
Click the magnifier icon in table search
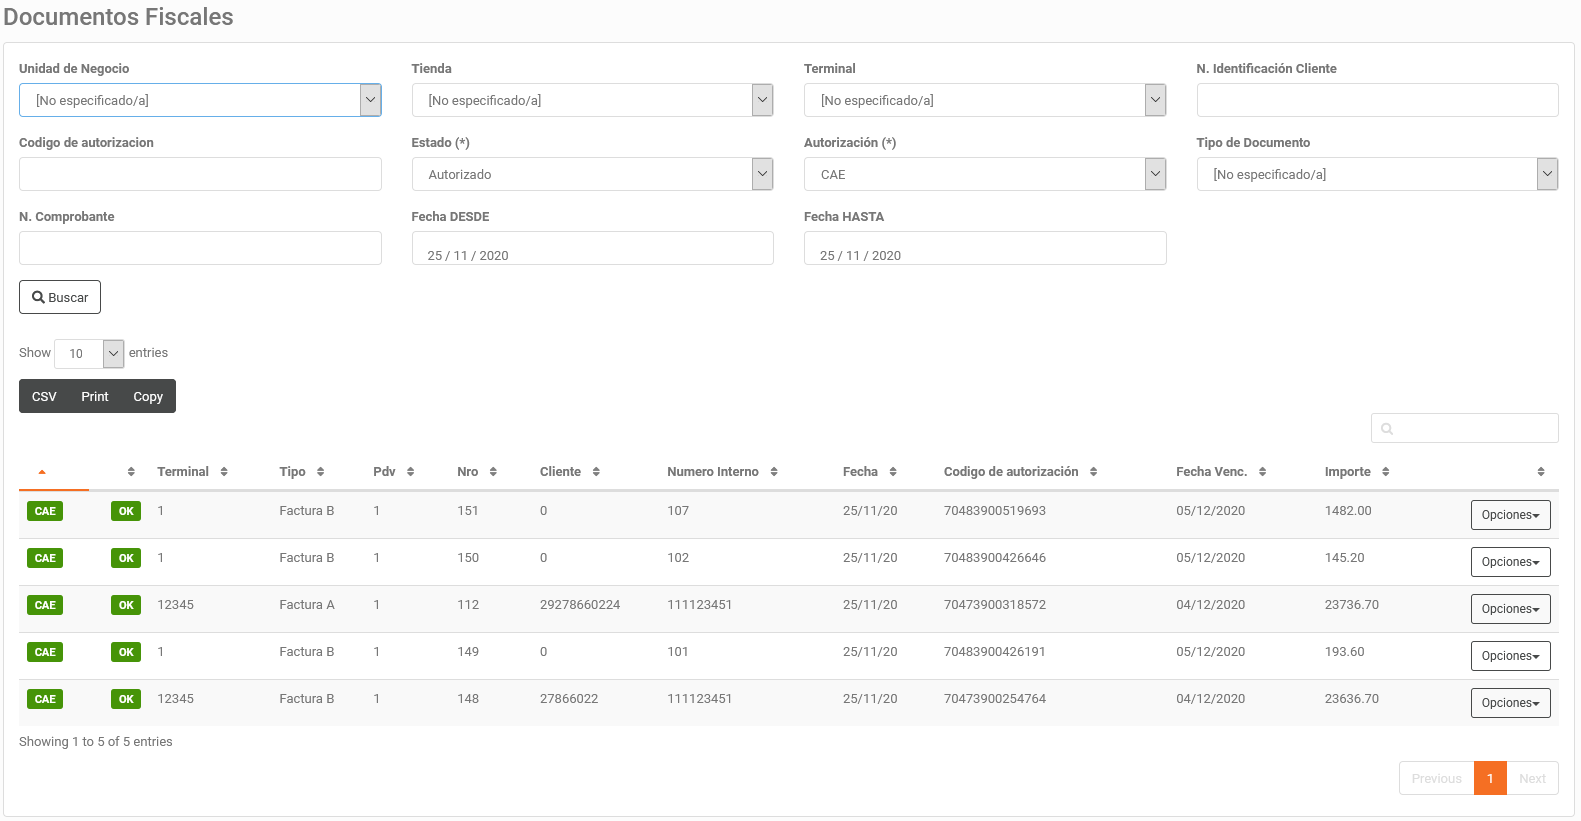coord(1387,429)
